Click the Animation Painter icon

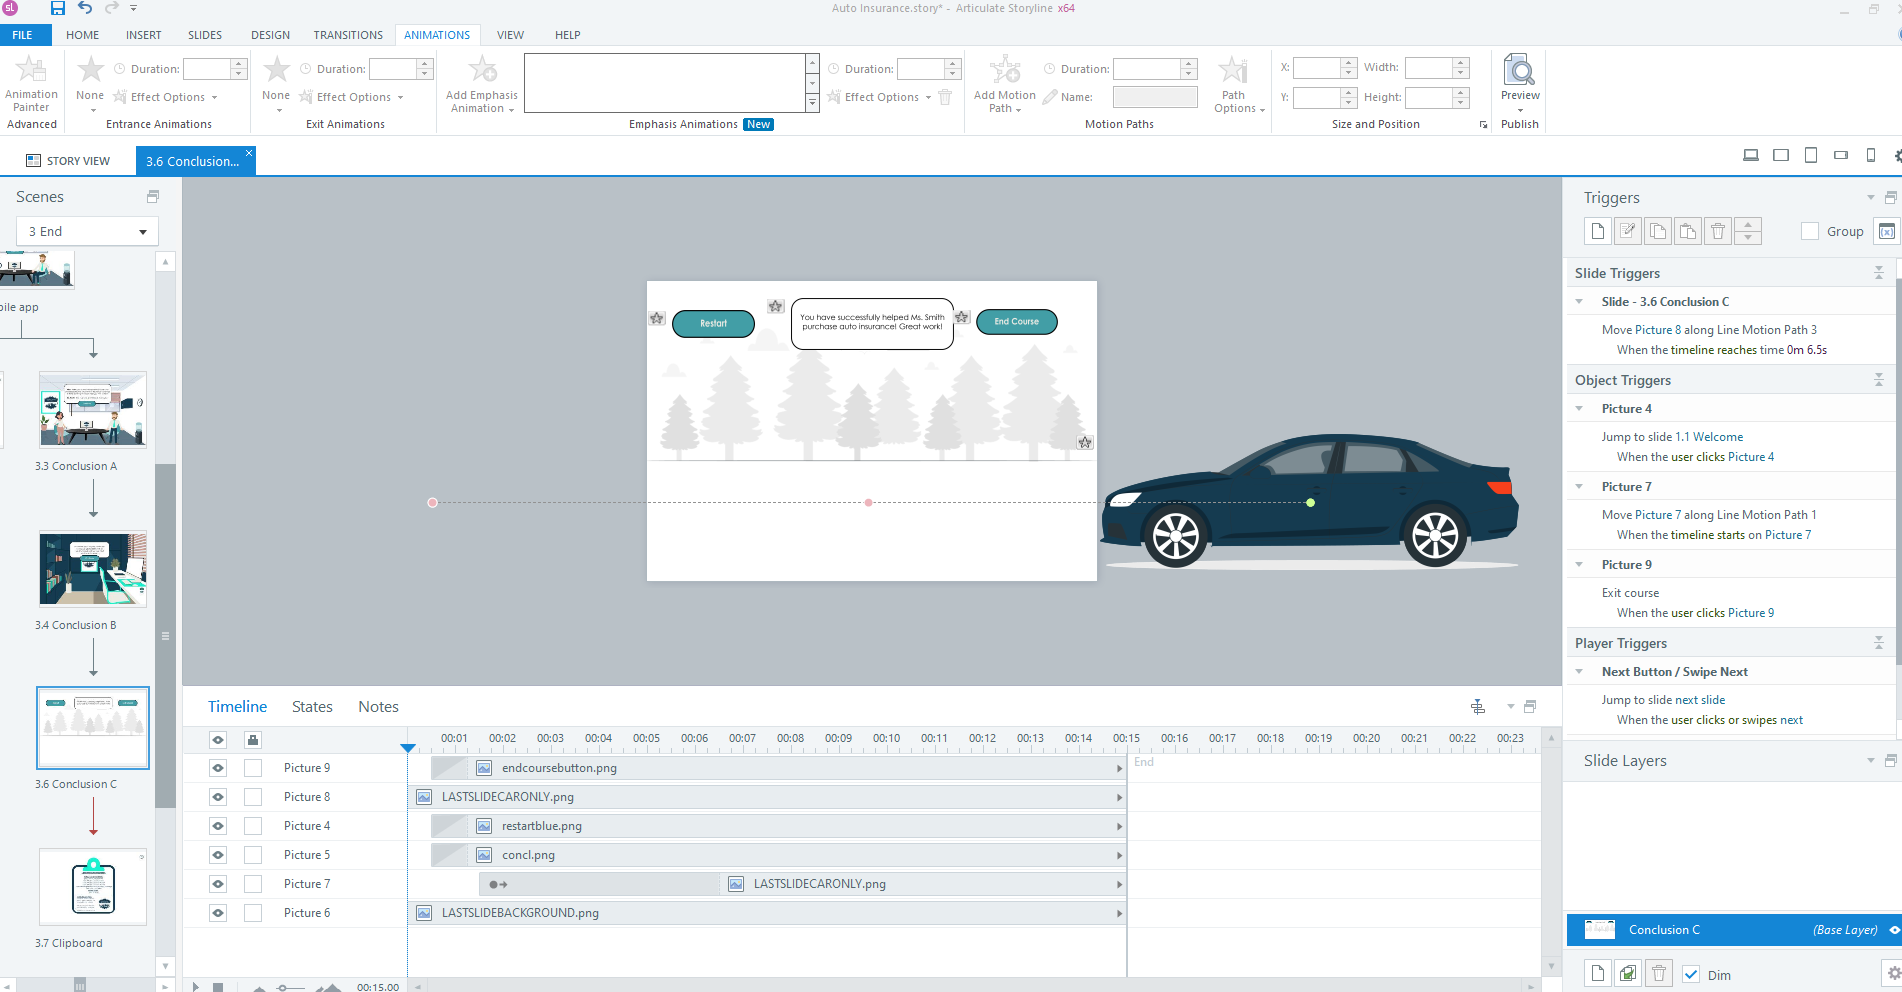click(x=31, y=70)
